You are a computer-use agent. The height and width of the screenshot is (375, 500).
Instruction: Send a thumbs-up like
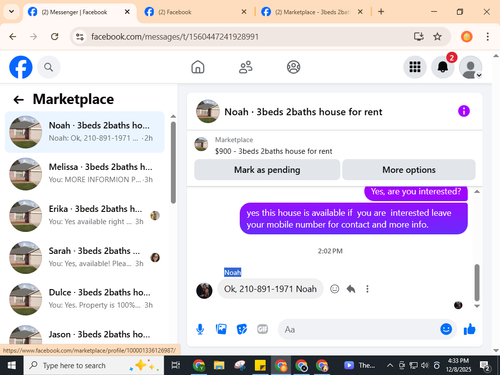tap(469, 329)
